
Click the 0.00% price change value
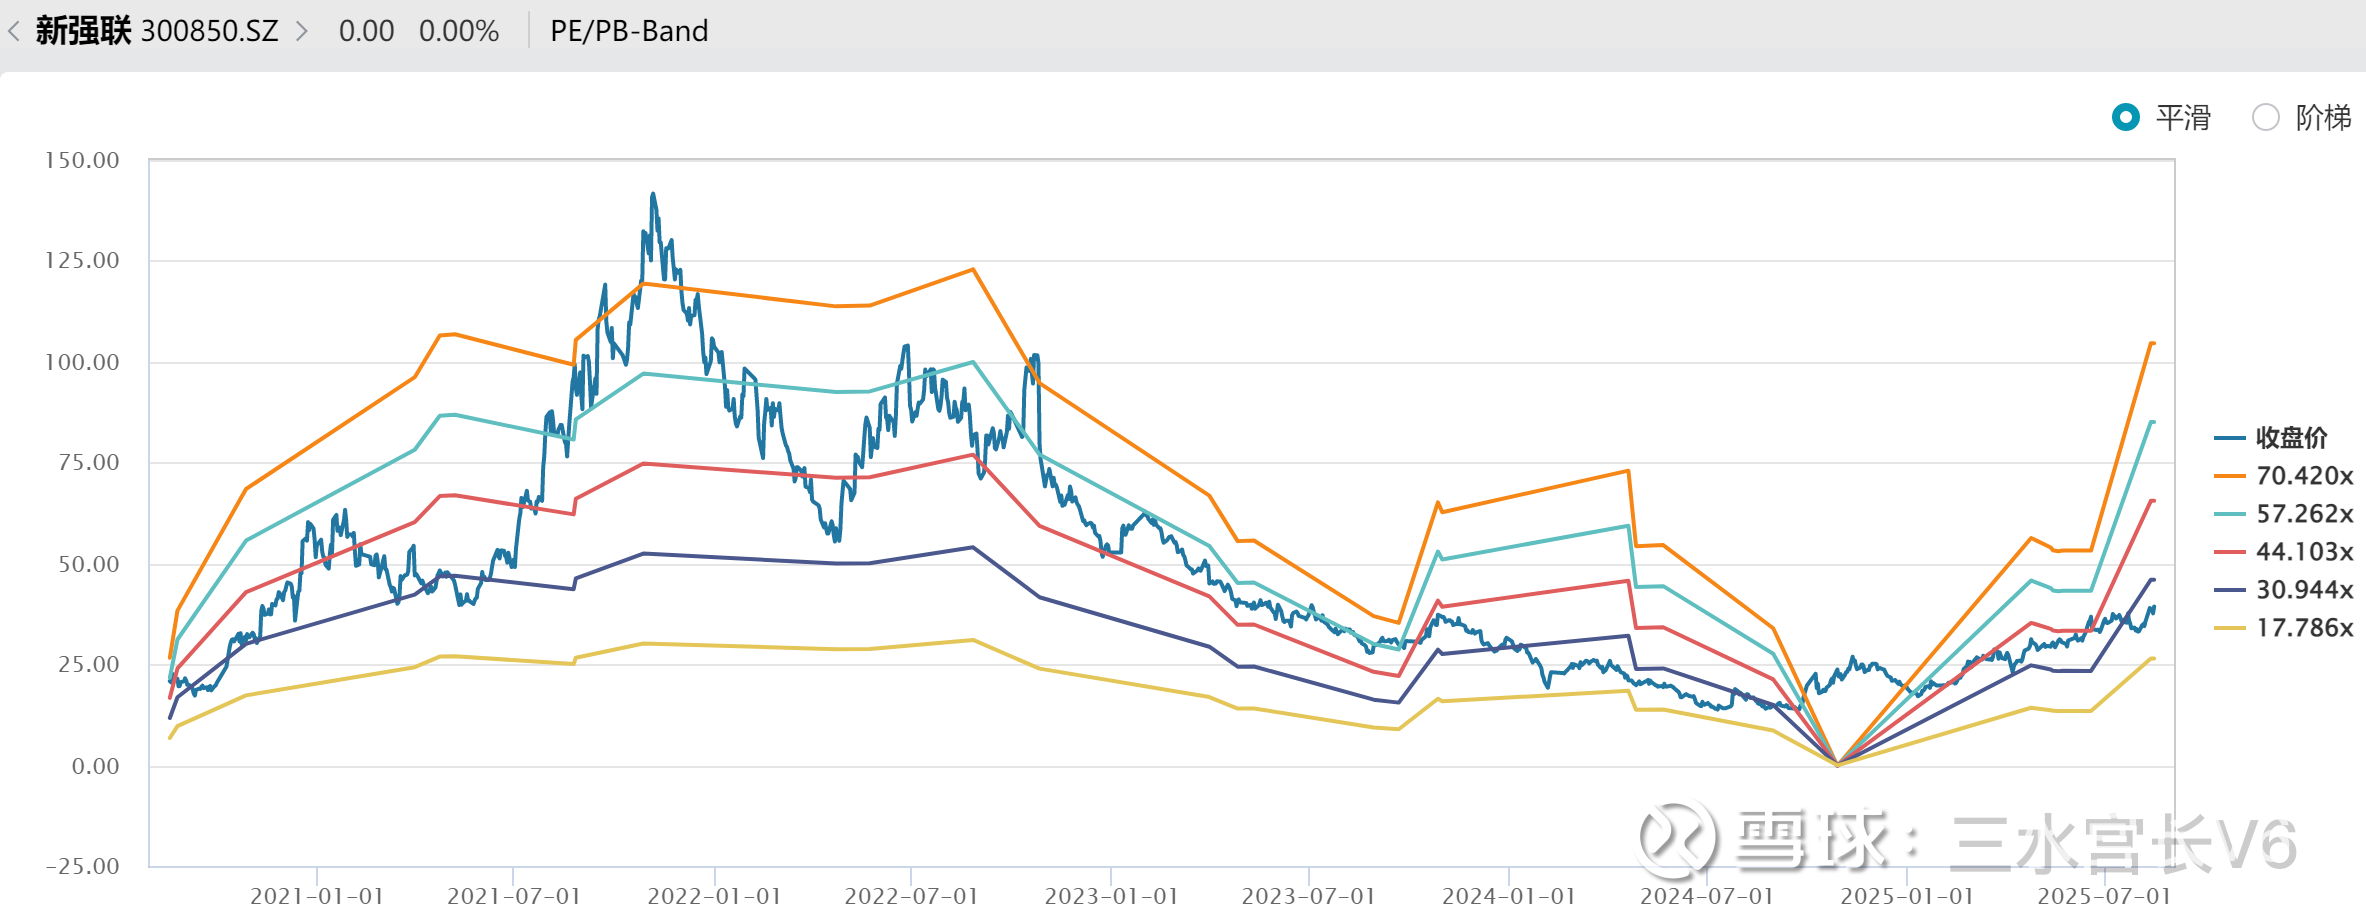(459, 32)
